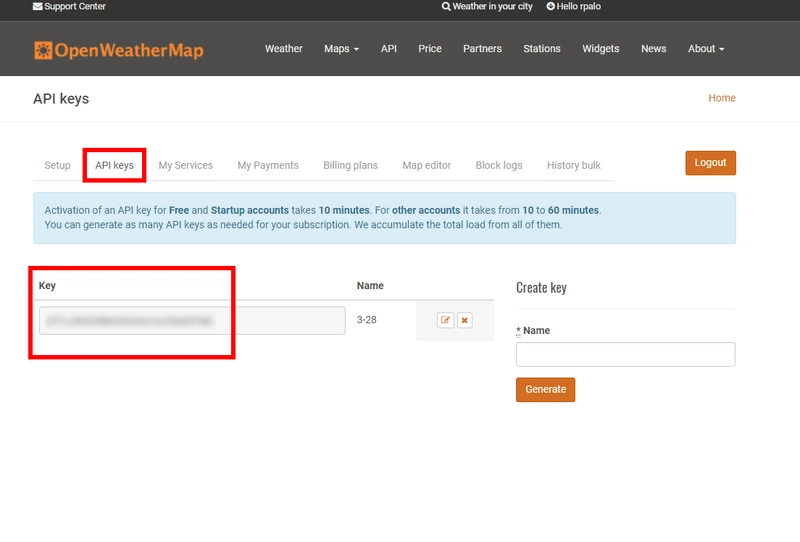800x542 pixels.
Task: Switch to the My Services tab
Action: coord(185,165)
